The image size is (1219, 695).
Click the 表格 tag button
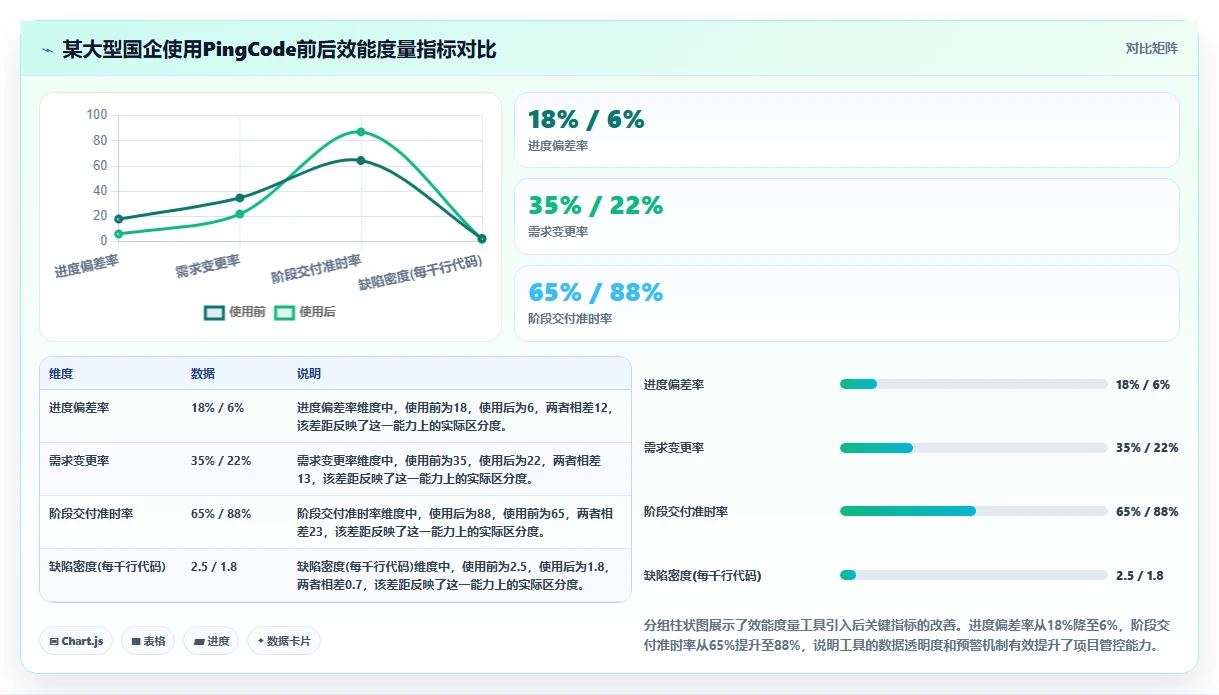point(148,641)
